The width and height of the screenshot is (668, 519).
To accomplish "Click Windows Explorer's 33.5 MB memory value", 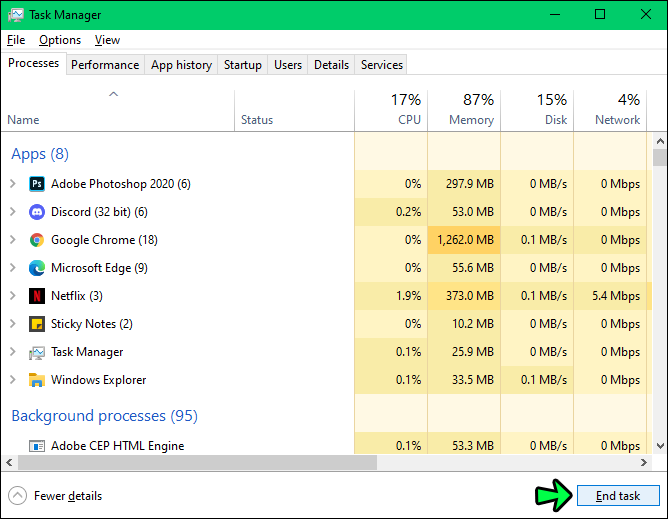I will point(473,380).
